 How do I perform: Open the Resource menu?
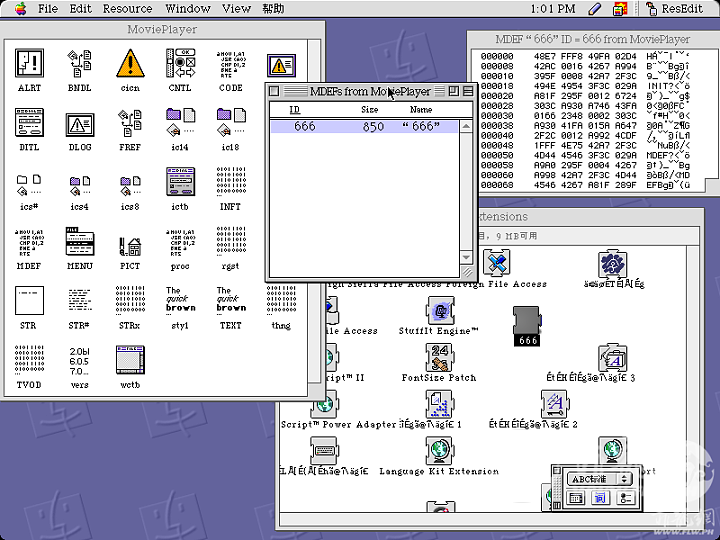point(127,9)
